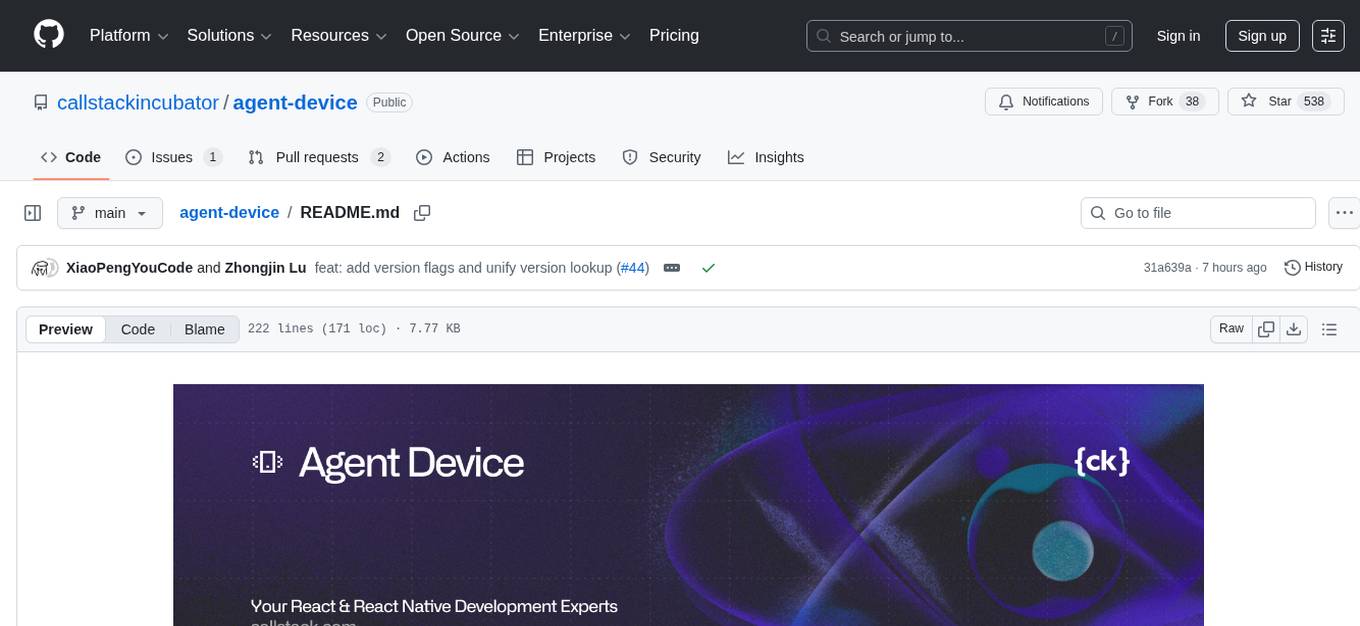Open the main branch dropdown
The width and height of the screenshot is (1360, 626).
pos(109,213)
